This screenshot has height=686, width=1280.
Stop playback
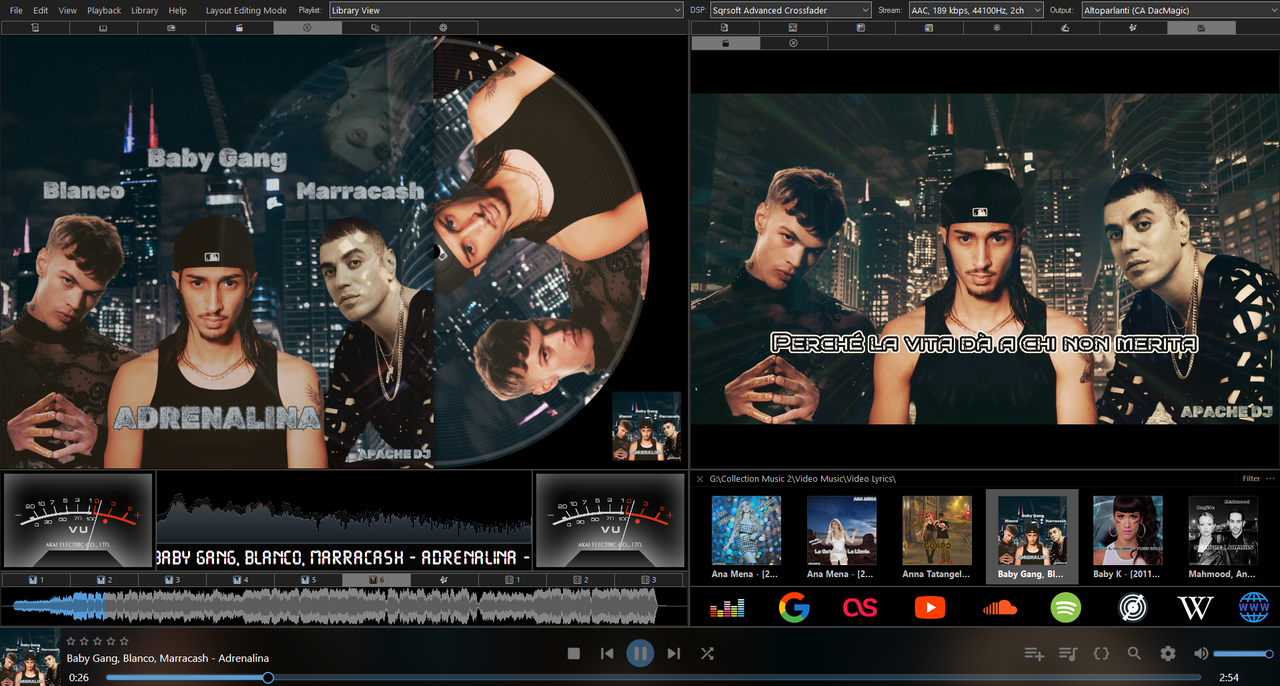coord(574,653)
